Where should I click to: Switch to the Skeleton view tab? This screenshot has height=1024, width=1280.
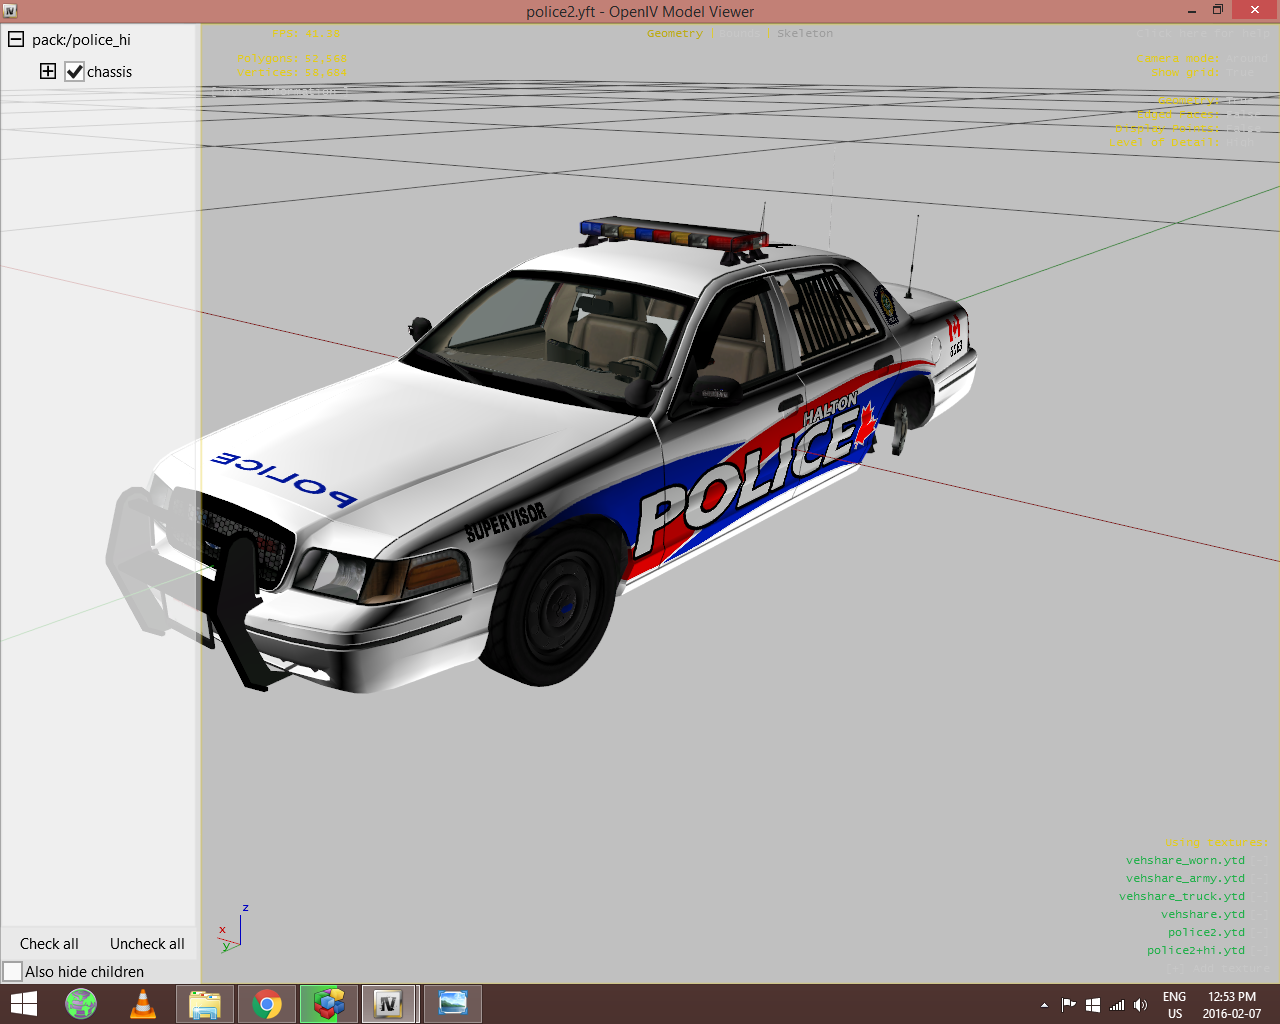coord(805,34)
